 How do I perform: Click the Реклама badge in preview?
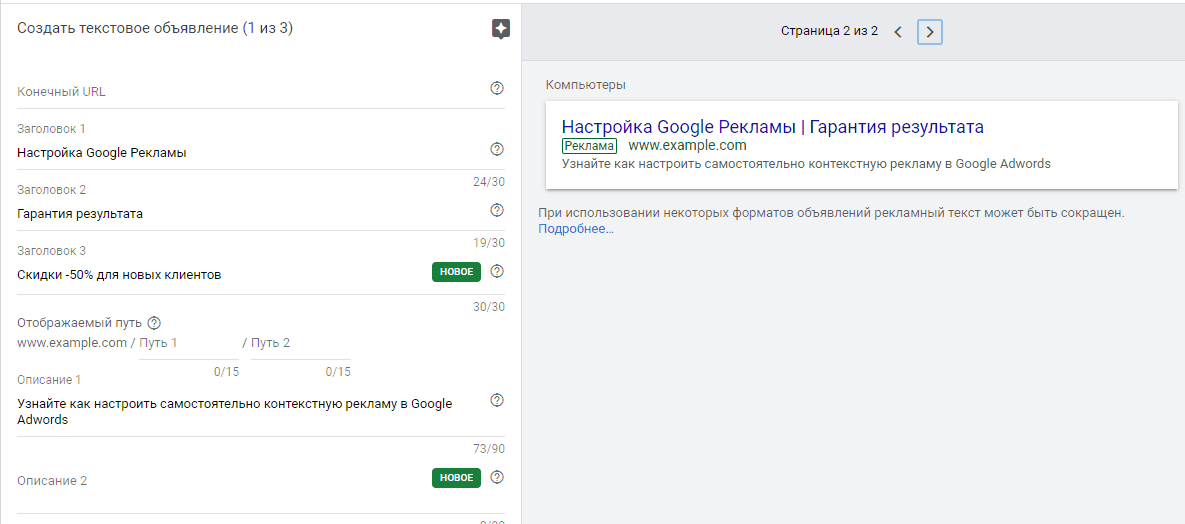tap(589, 146)
